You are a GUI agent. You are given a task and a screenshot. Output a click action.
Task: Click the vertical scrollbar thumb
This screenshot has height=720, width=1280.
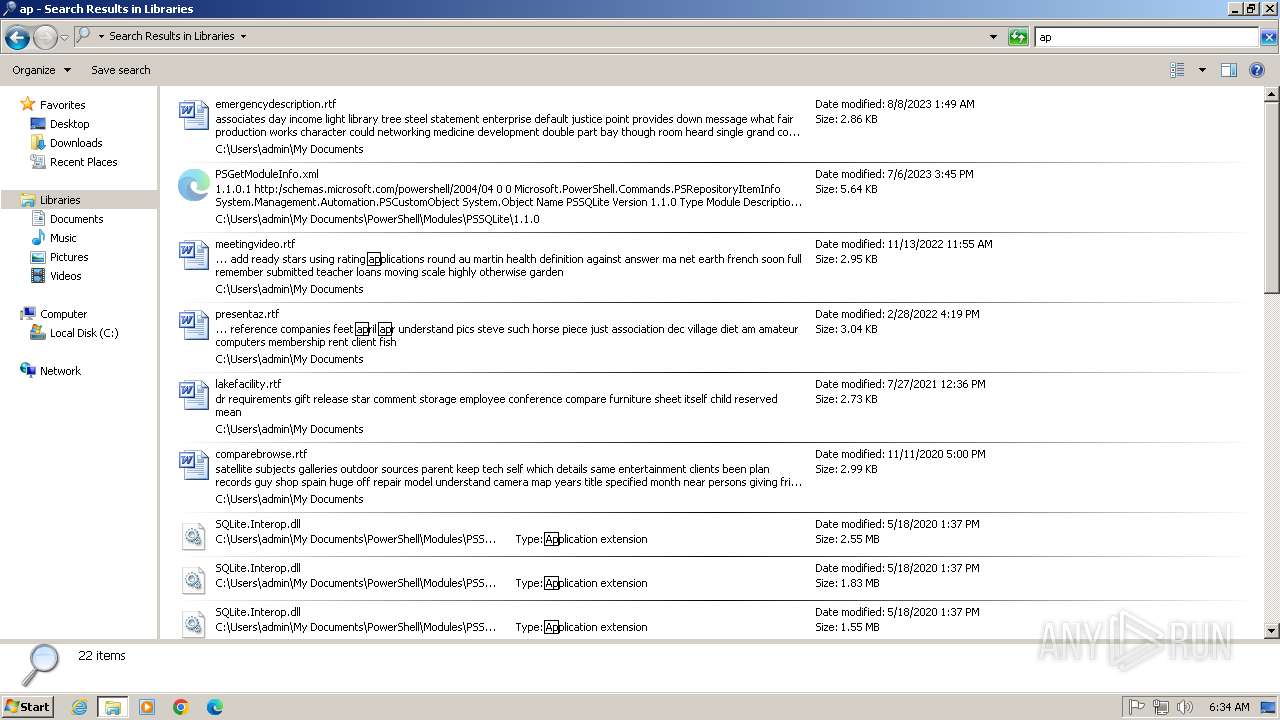tap(1272, 198)
